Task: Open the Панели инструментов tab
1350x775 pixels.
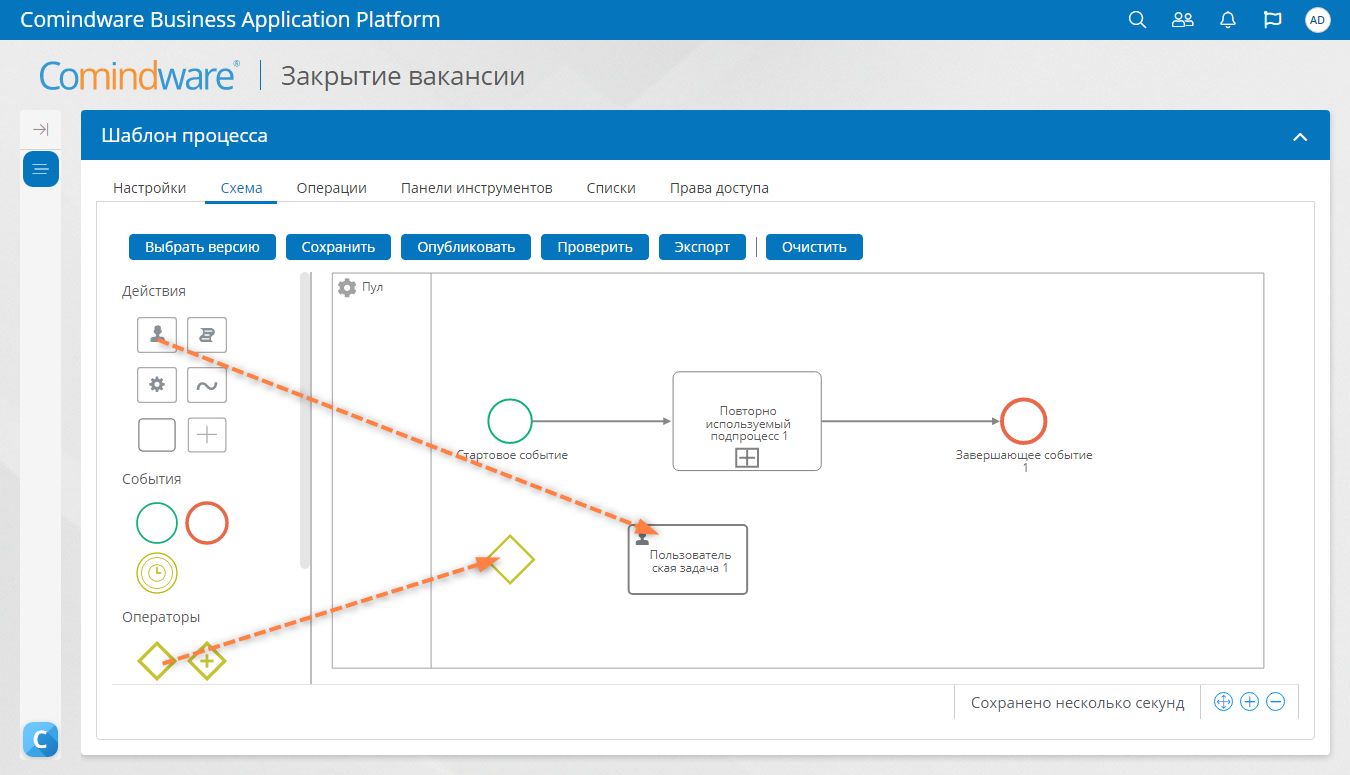Action: click(x=476, y=188)
